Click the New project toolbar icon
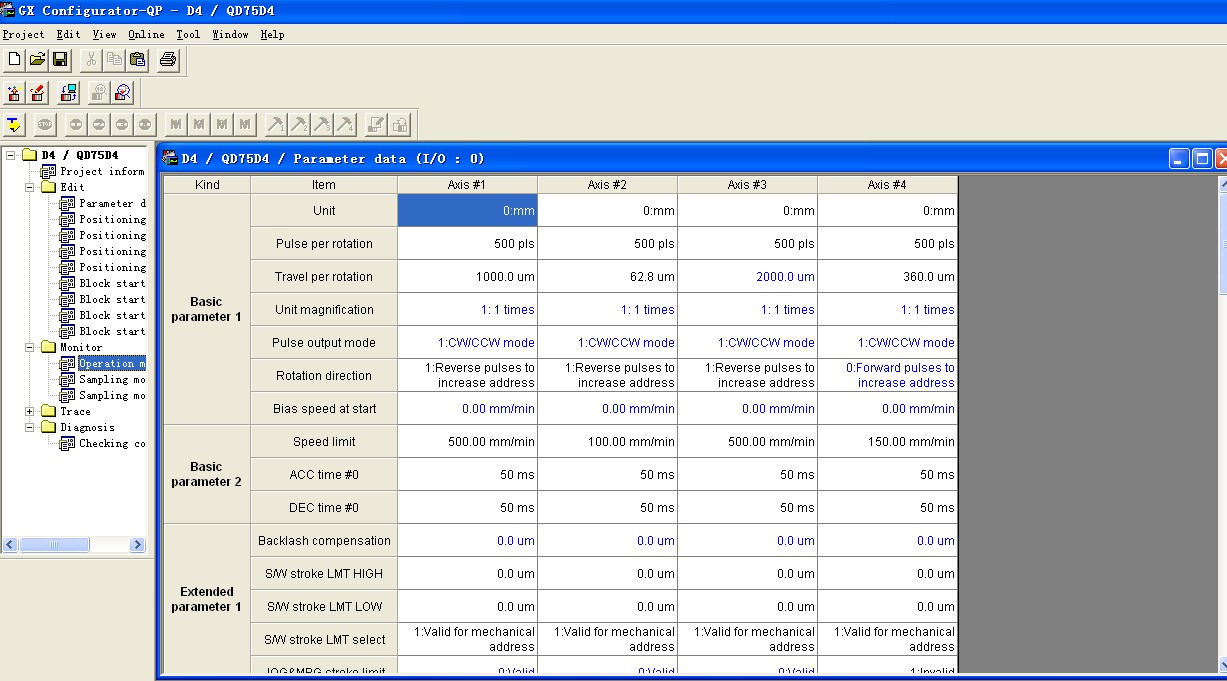The width and height of the screenshot is (1227, 681). click(14, 60)
